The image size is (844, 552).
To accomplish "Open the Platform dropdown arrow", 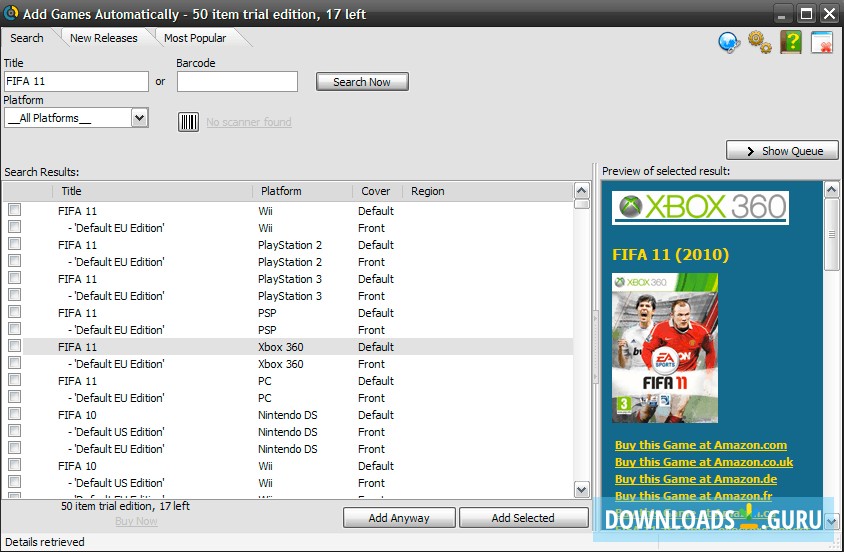I will click(139, 117).
